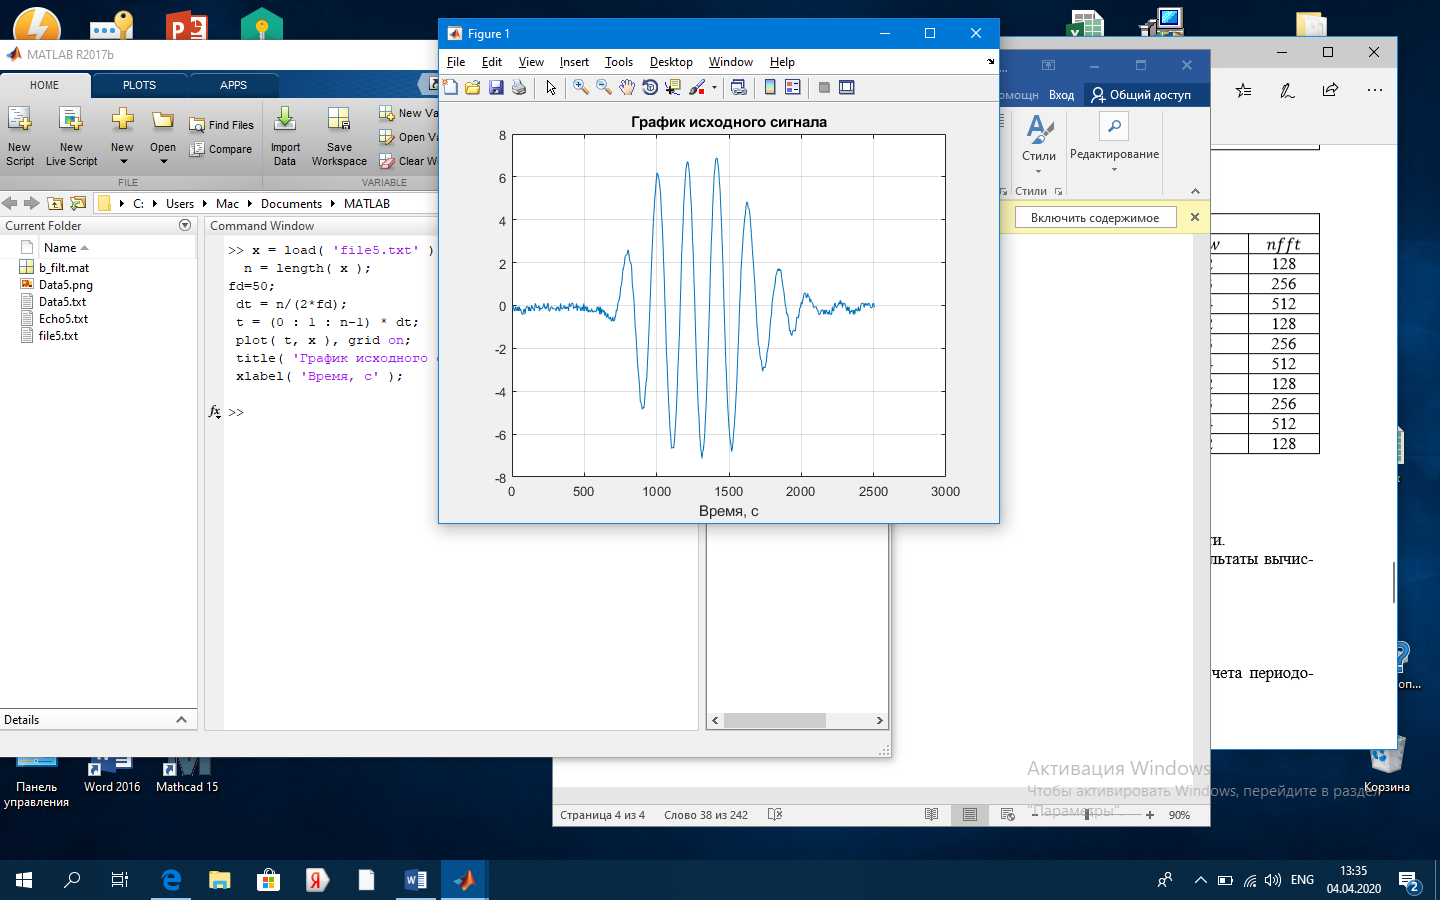
Task: Toggle the Insert Legend button
Action: pyautogui.click(x=793, y=88)
